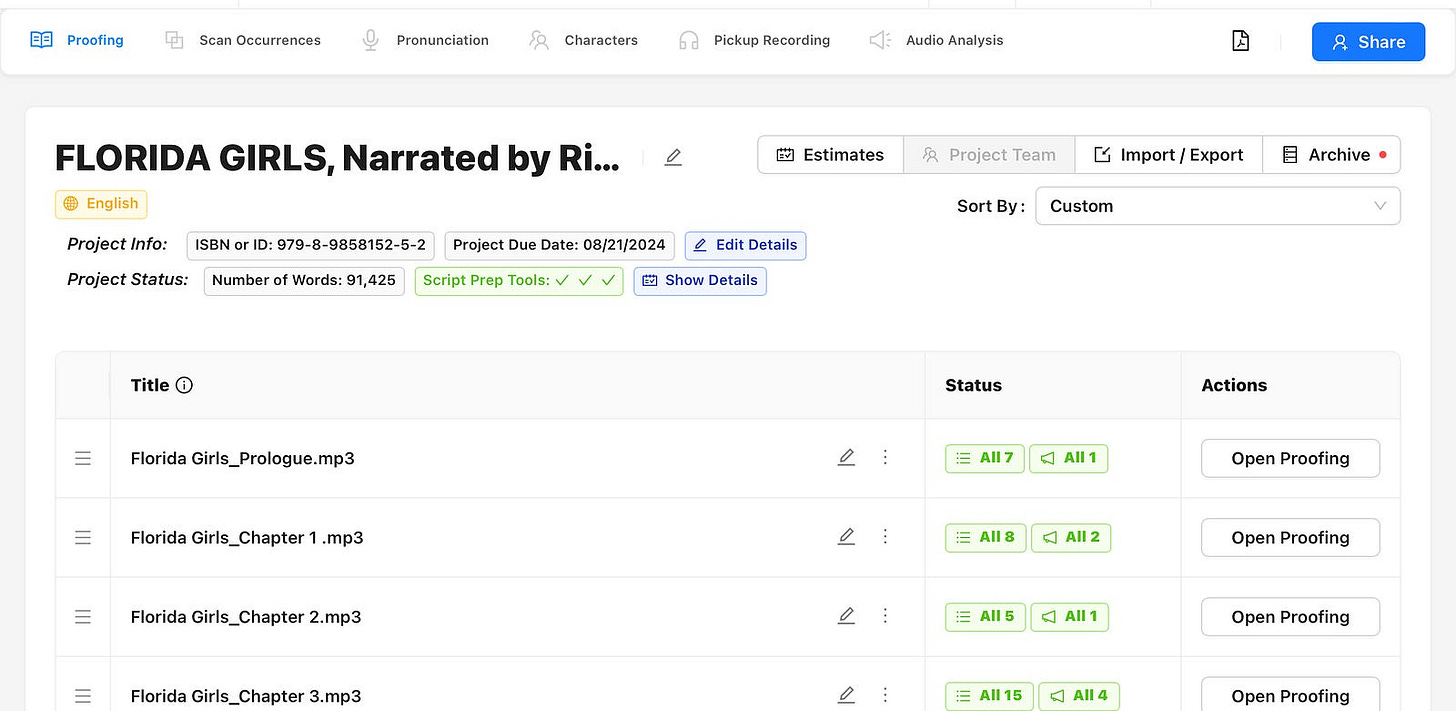Open more options menu for Chapter 3
The height and width of the screenshot is (711, 1456).
click(885, 695)
